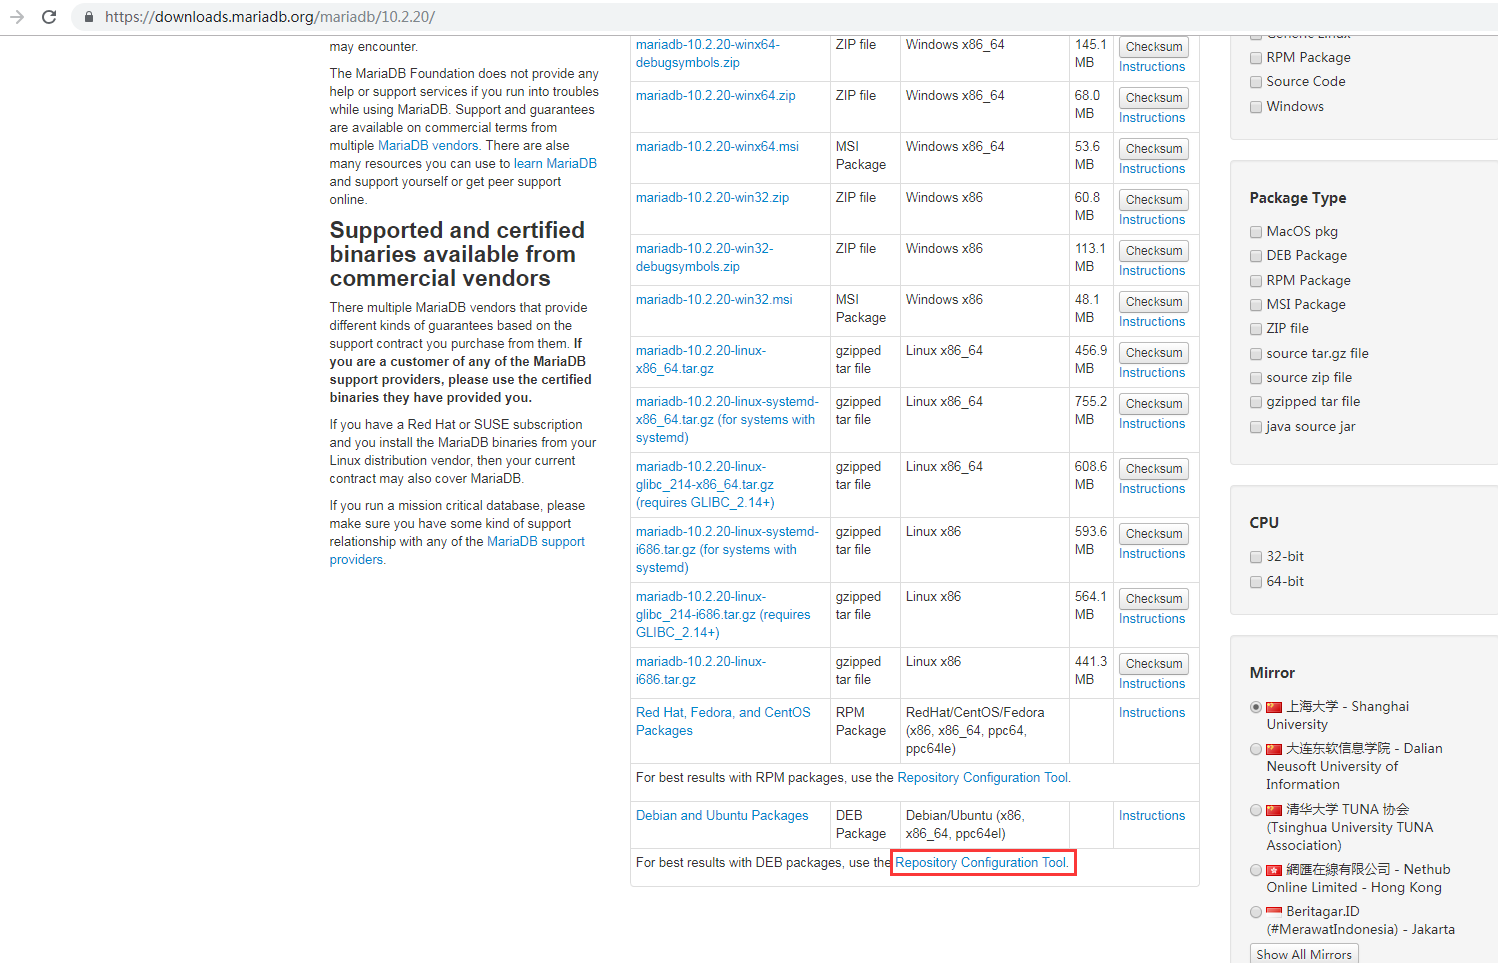Show Checksum for linux-i686.tar.gz
Viewport: 1498px width, 963px height.
1154,664
